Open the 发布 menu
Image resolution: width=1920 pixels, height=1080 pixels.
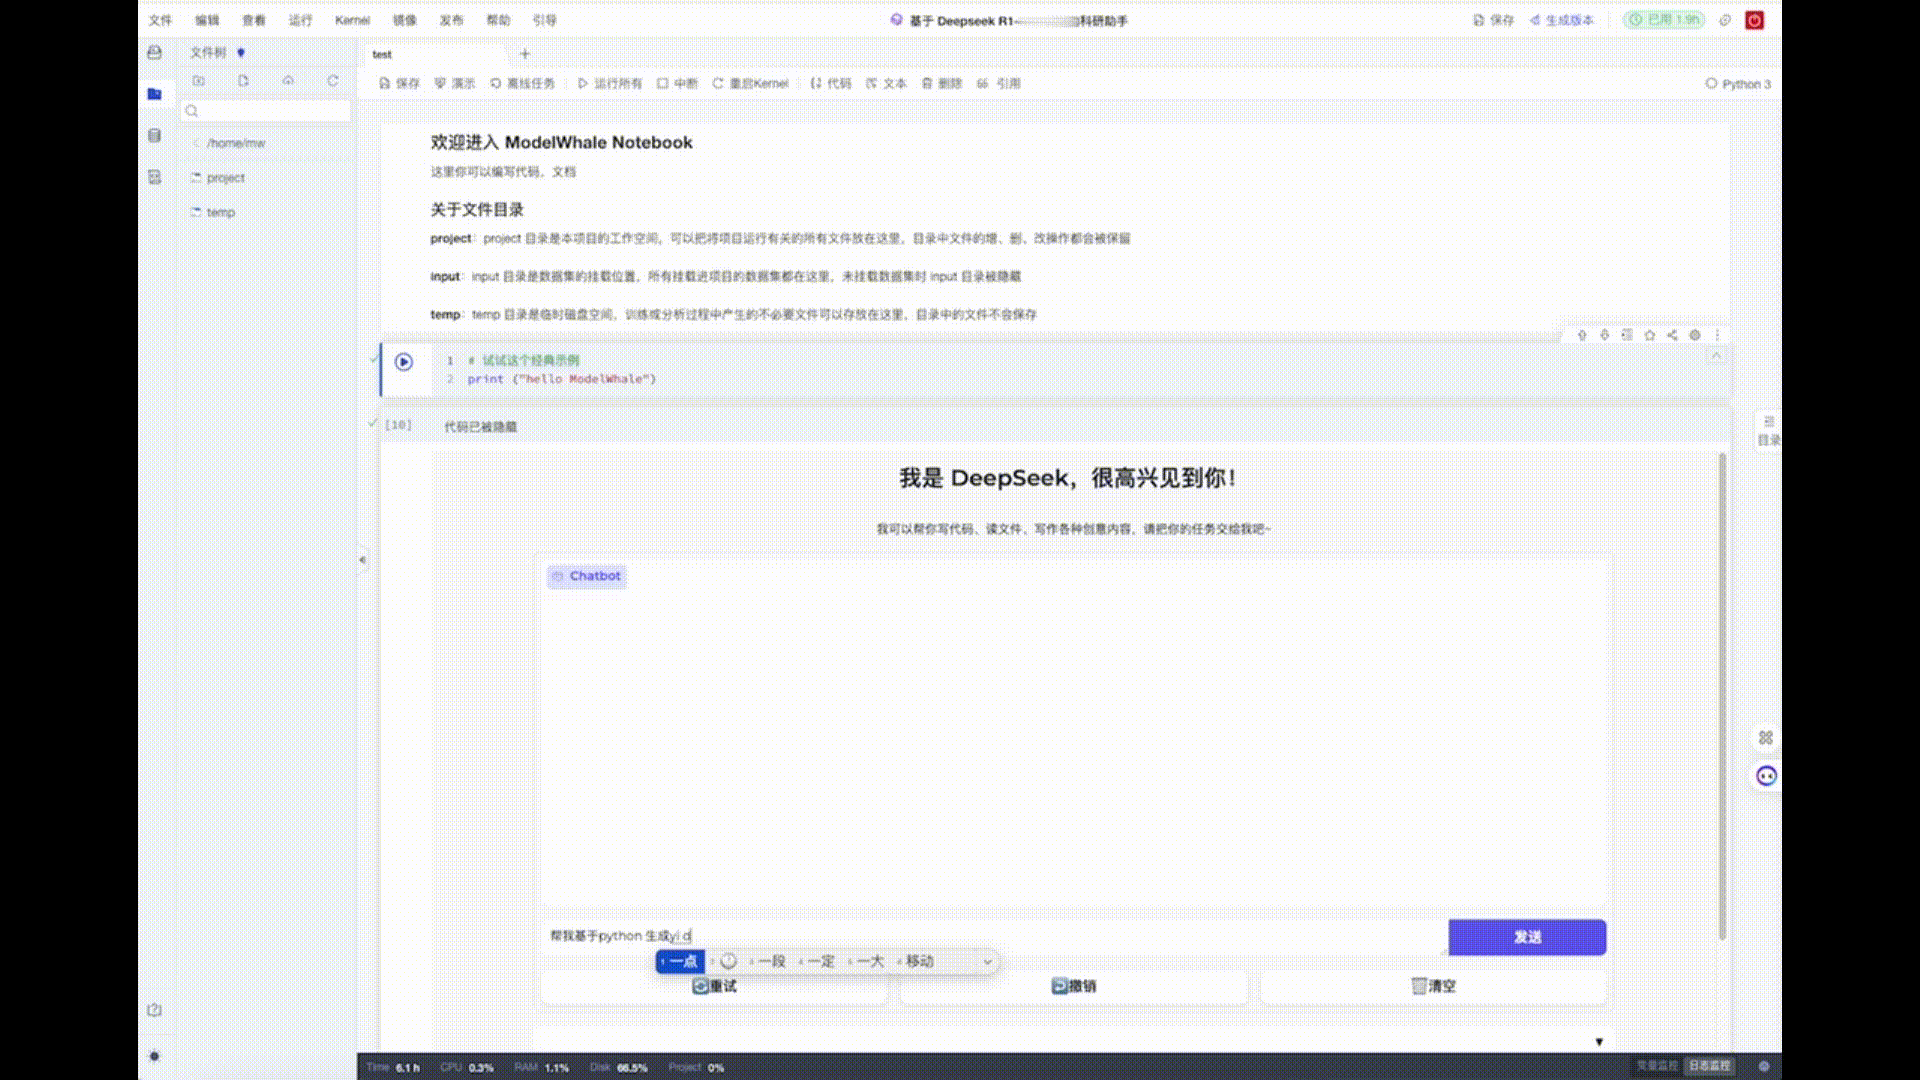(x=451, y=20)
